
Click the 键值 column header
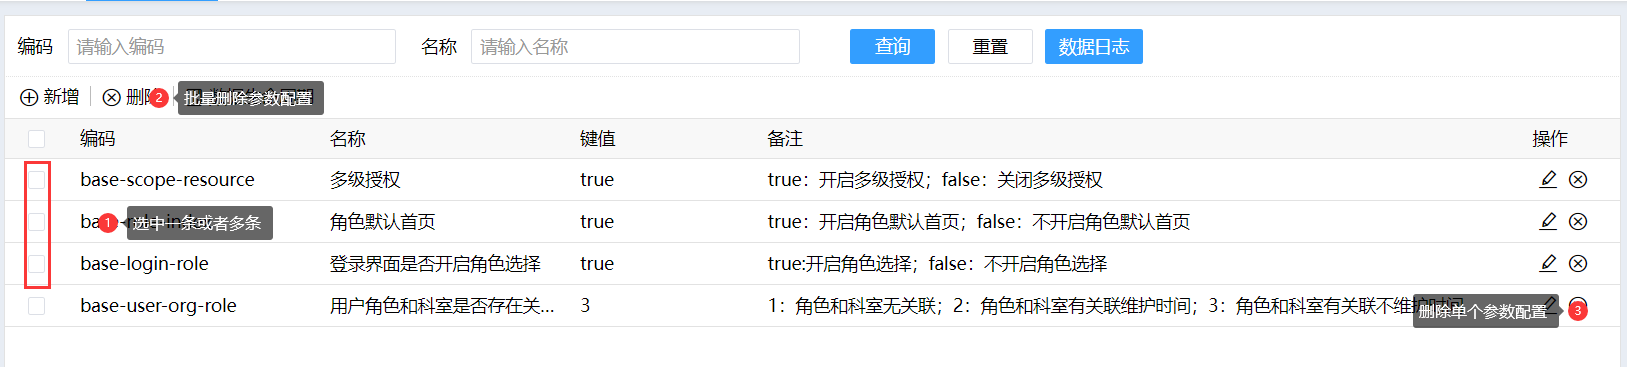tap(597, 139)
